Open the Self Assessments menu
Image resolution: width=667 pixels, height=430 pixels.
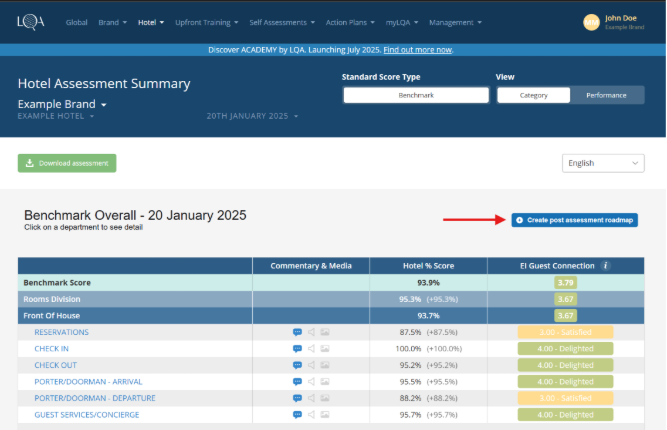[x=279, y=22]
